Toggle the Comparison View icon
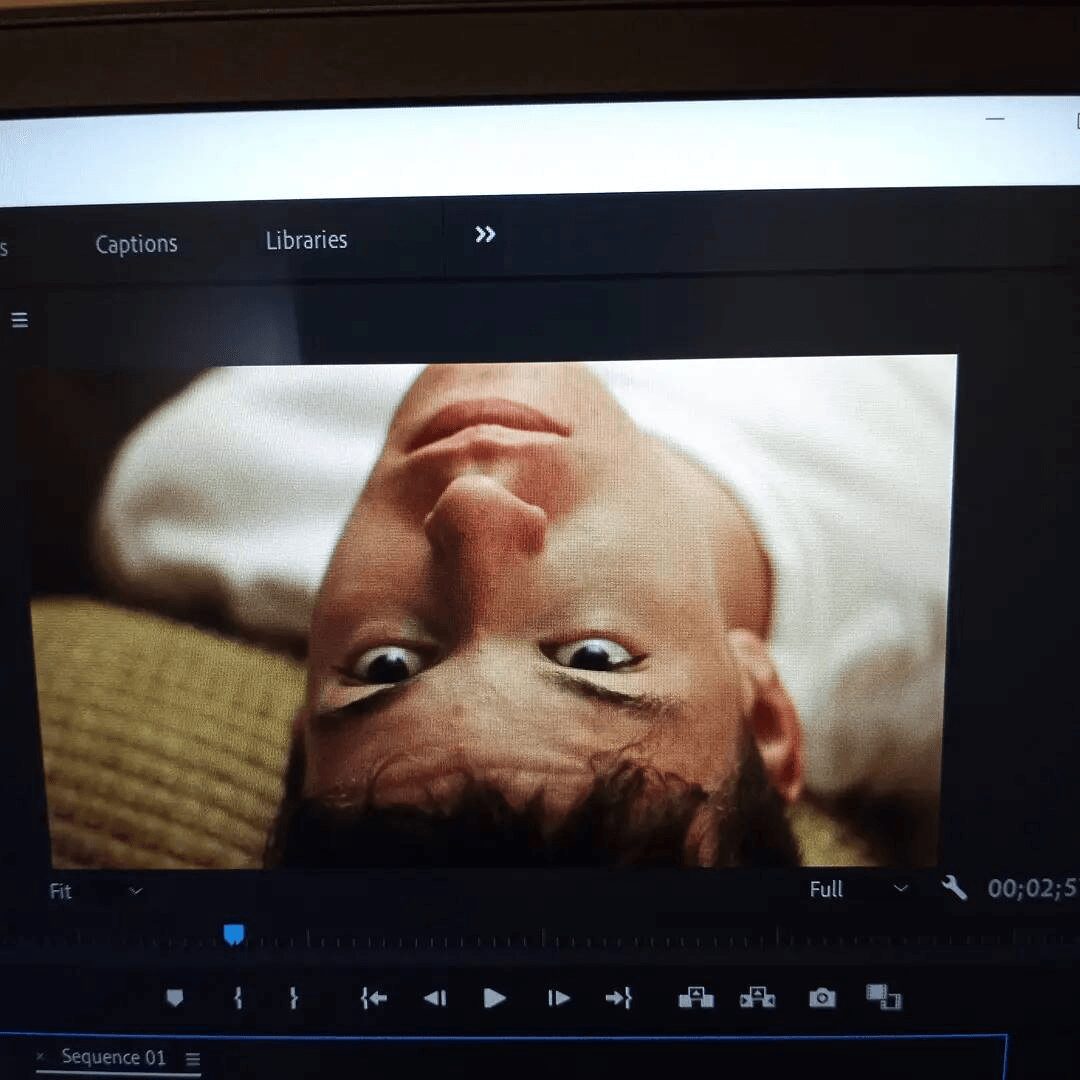1080x1080 pixels. point(883,997)
